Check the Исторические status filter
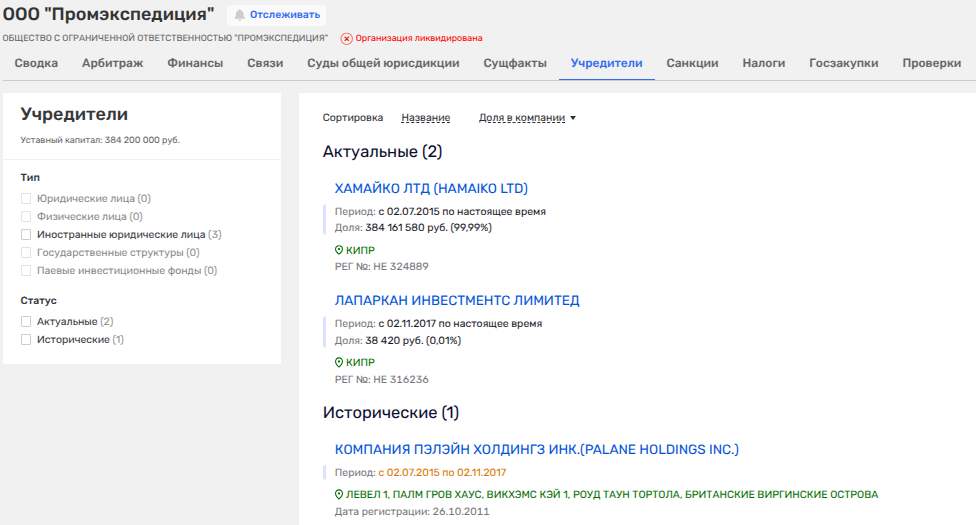 point(26,340)
